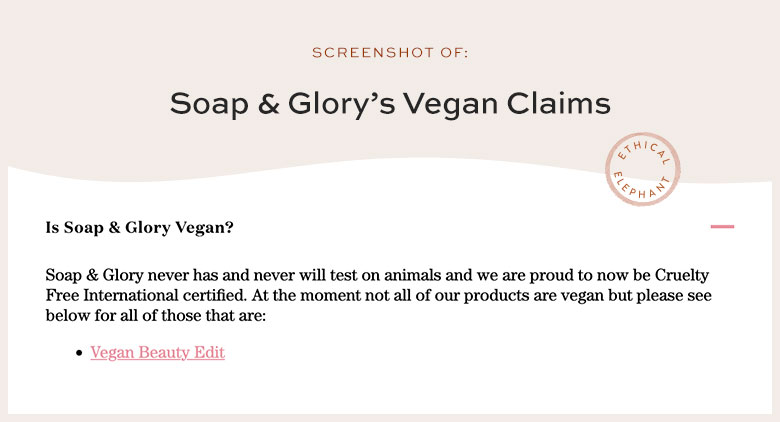Click the empty center of the stamp ring
780x422 pixels.
pos(643,169)
